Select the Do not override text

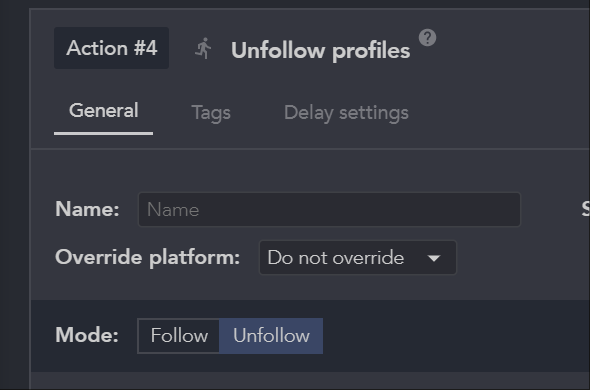(x=336, y=258)
